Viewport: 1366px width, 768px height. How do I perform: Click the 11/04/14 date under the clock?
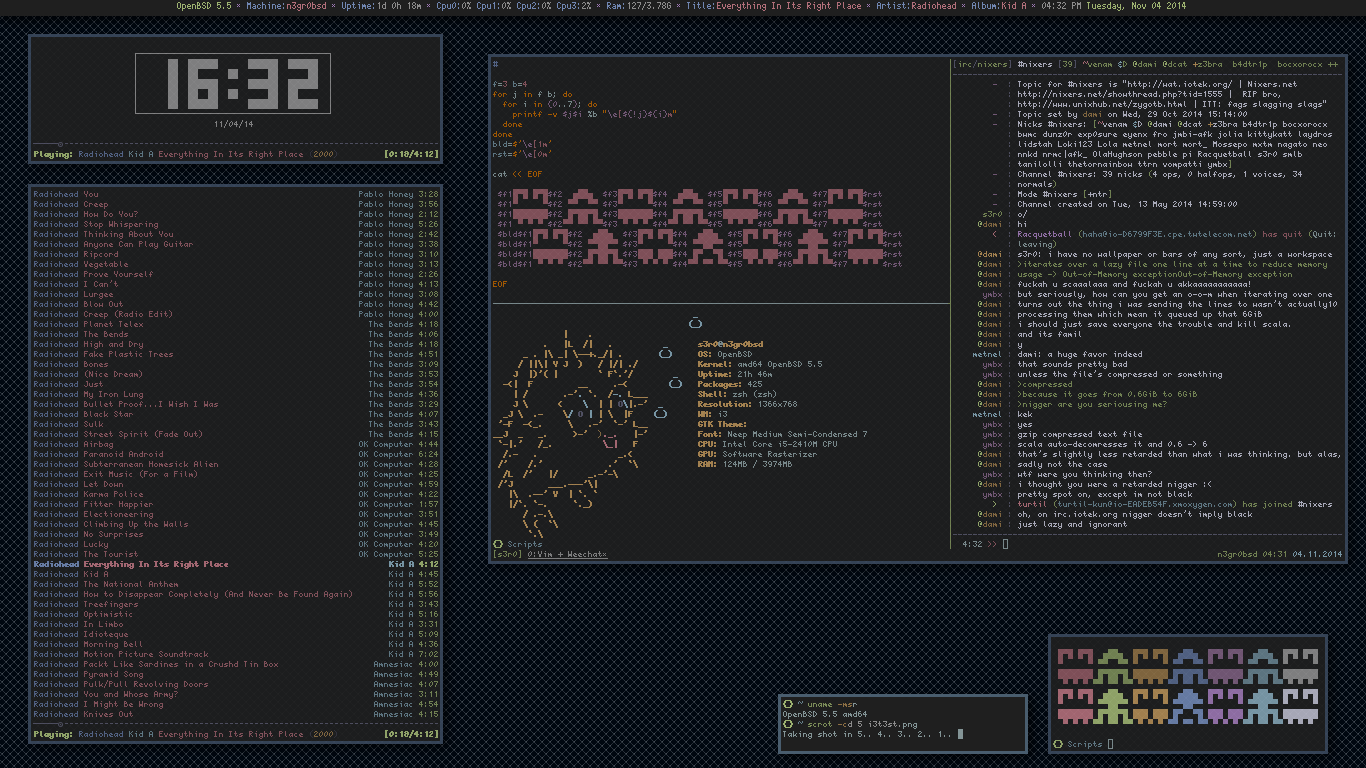pyautogui.click(x=234, y=124)
